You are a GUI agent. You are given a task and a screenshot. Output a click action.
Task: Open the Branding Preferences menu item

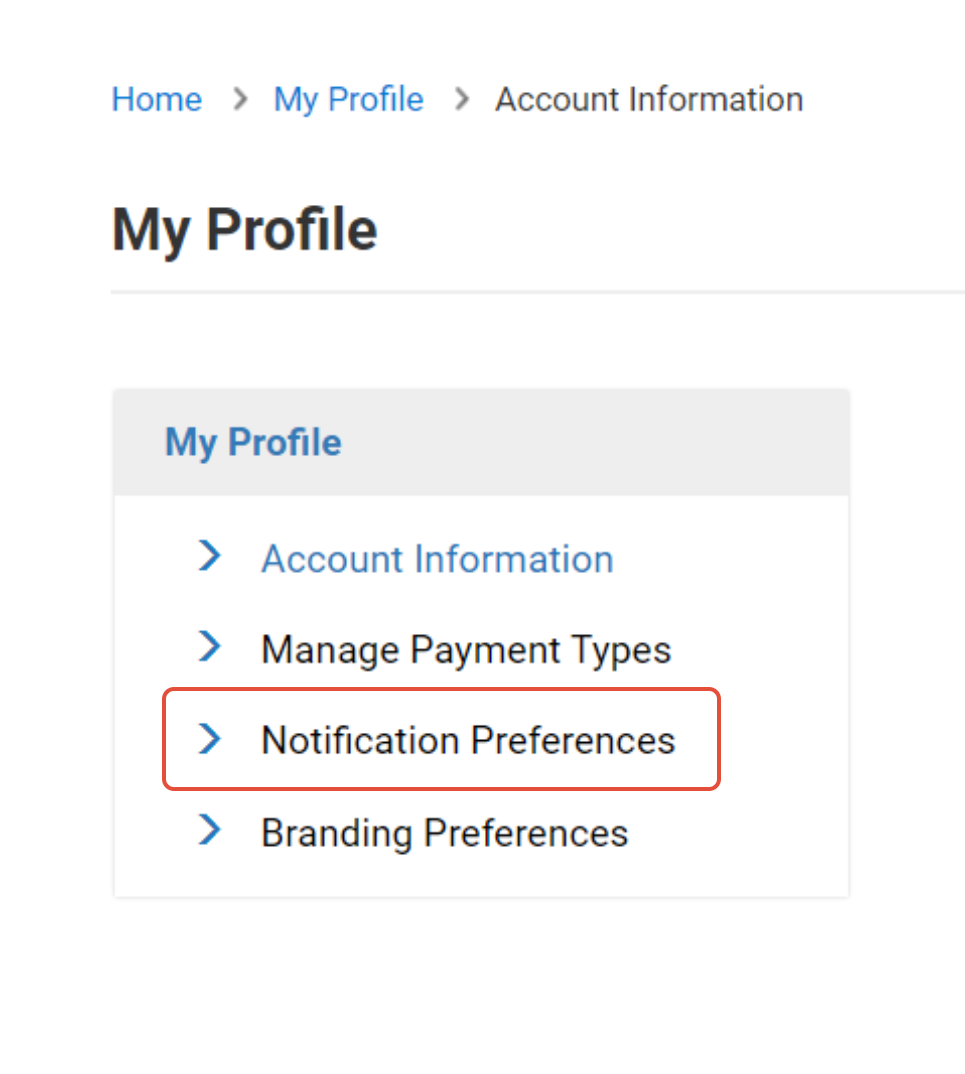(444, 833)
